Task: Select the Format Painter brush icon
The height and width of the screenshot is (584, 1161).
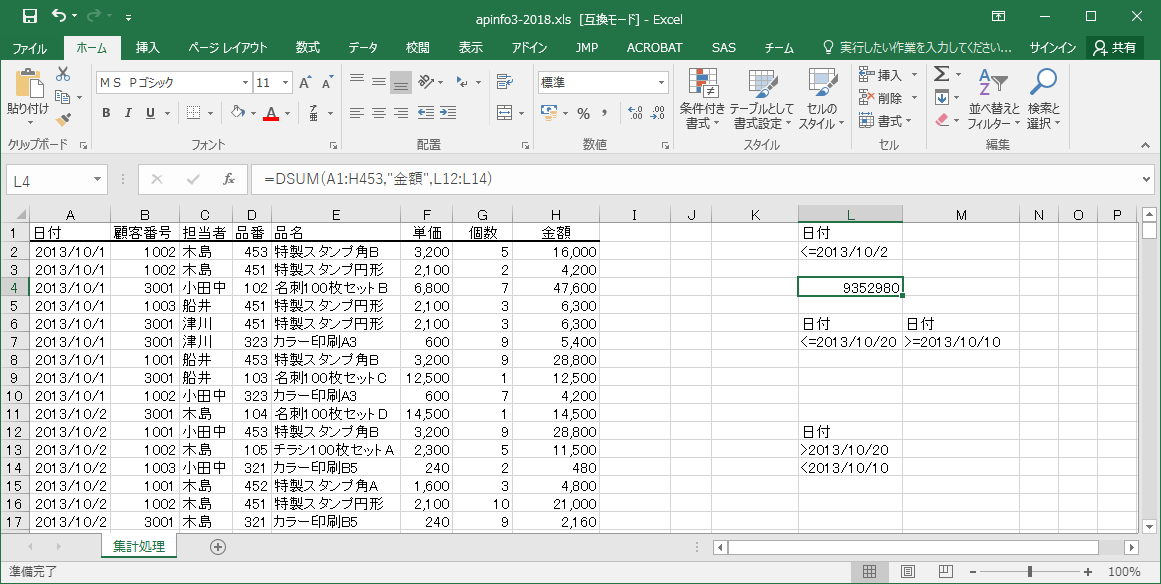Action: (63, 119)
